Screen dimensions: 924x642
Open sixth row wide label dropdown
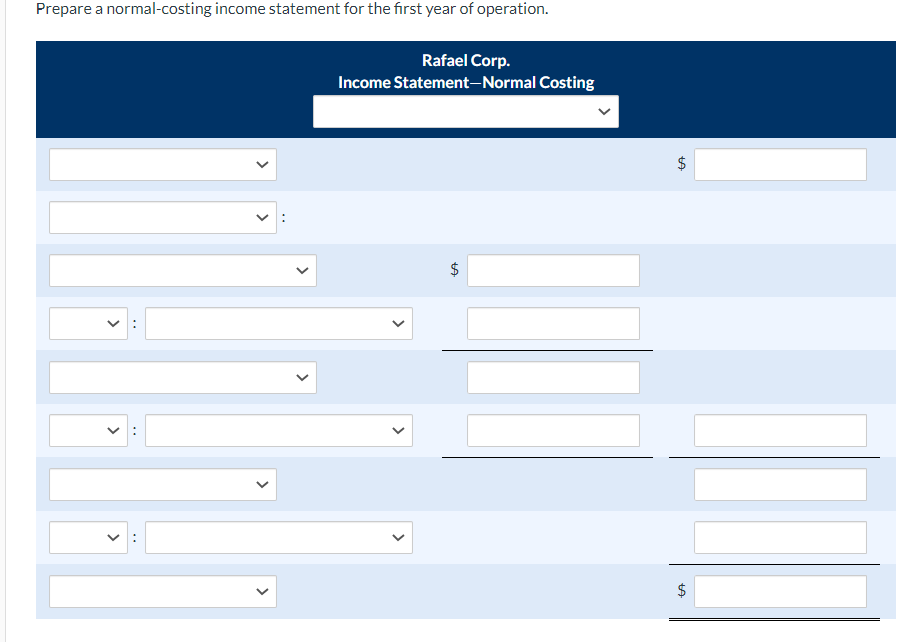(279, 430)
